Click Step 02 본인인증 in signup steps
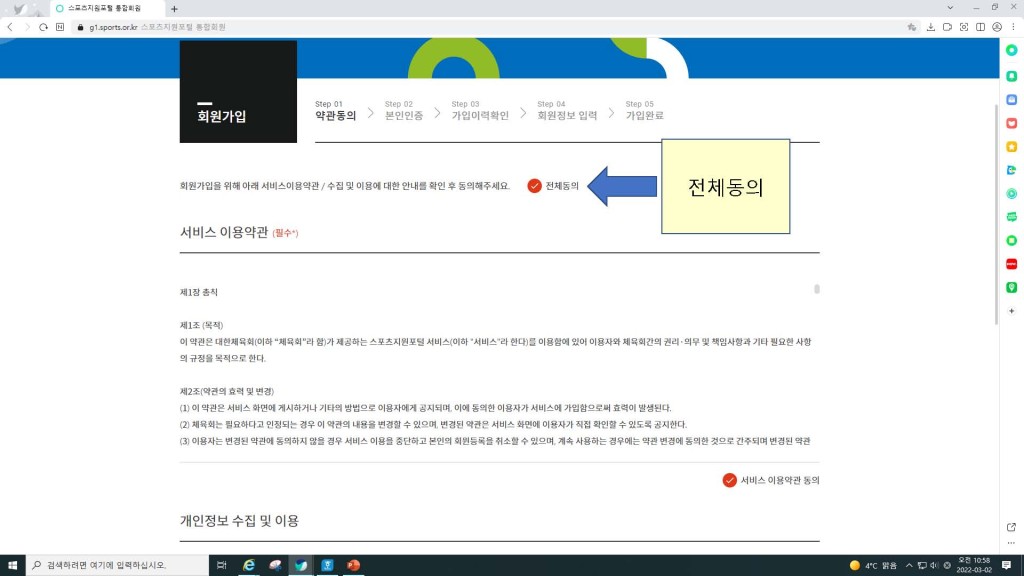The image size is (1024, 576). tap(403, 110)
